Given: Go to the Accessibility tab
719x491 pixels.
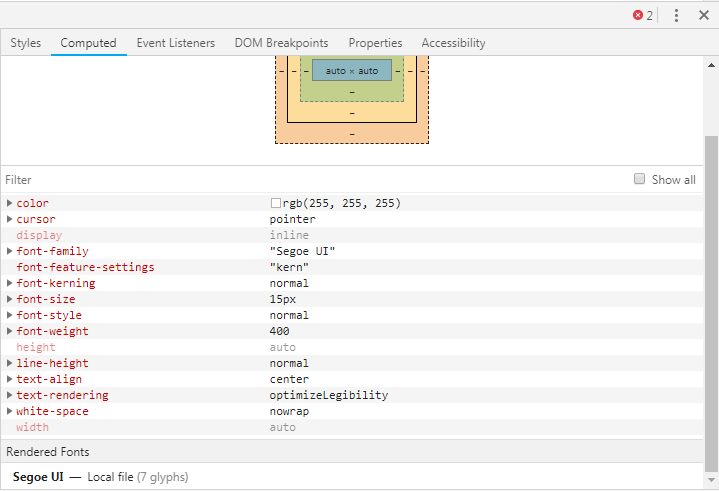Looking at the screenshot, I should pos(453,43).
